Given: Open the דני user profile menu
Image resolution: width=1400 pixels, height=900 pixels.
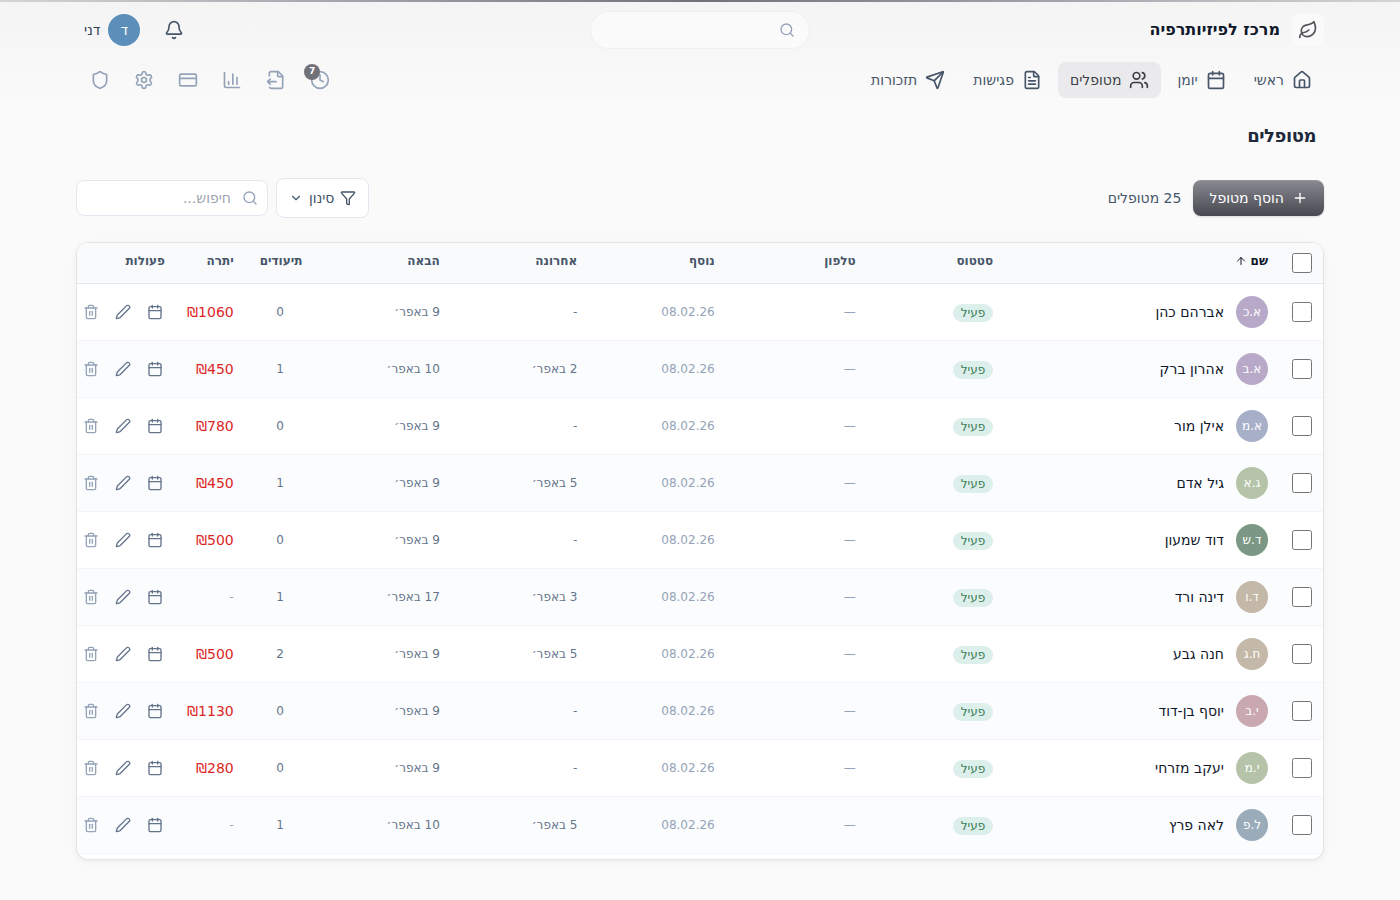Looking at the screenshot, I should [112, 30].
